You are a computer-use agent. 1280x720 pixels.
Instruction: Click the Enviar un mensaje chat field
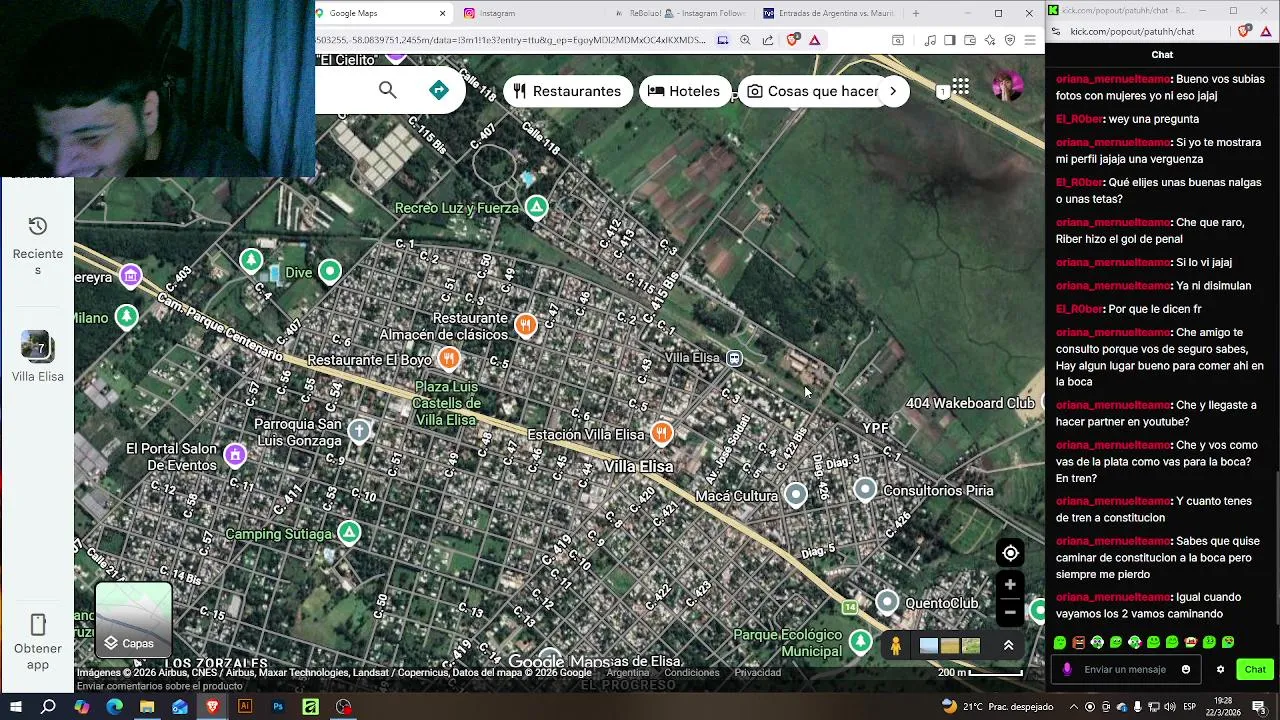(x=1125, y=669)
